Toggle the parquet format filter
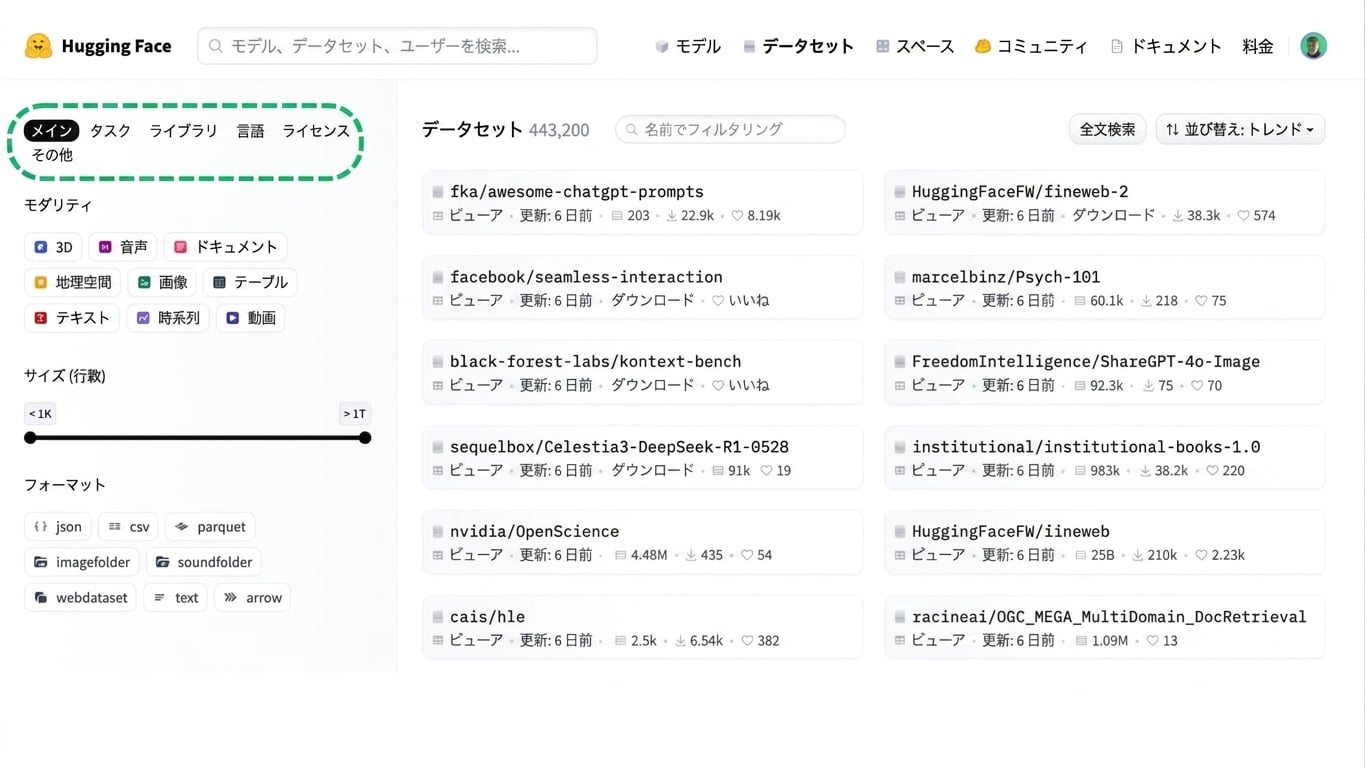Viewport: 1365px width, 768px height. point(210,526)
